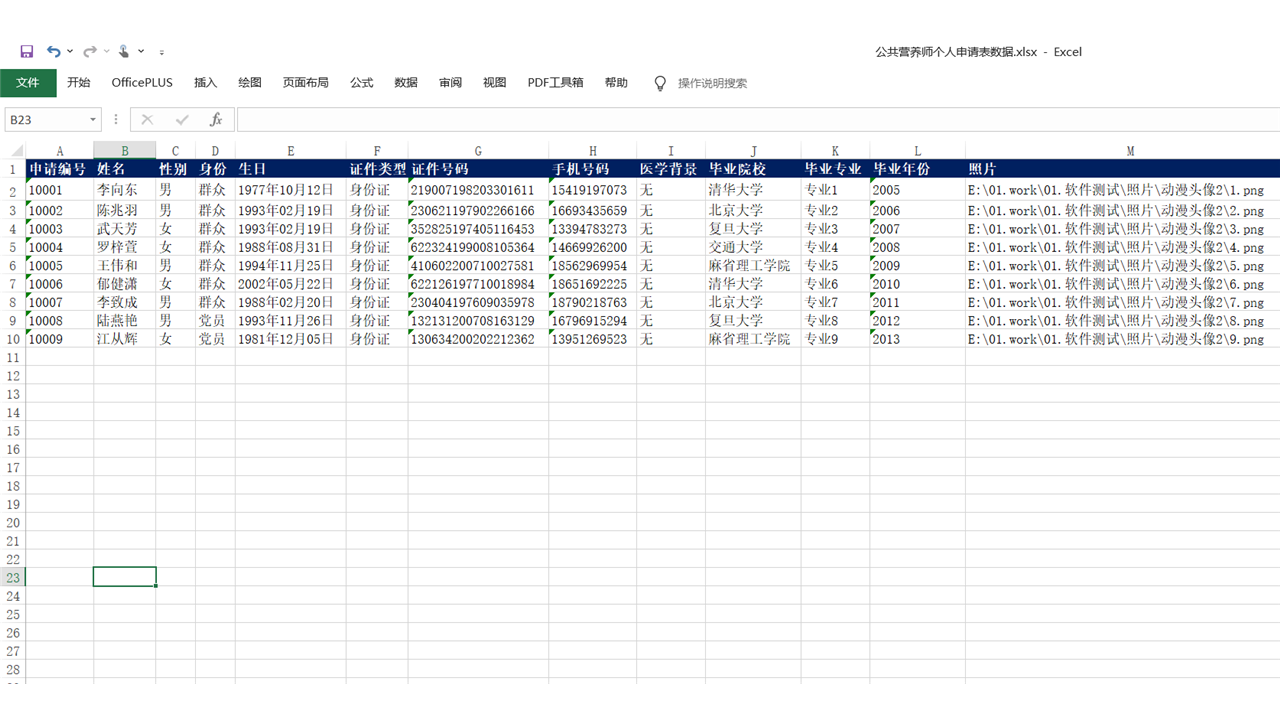Viewport: 1280px width, 720px height.
Task: Expand Customize Quick Access Toolbar menu
Action: (x=162, y=51)
